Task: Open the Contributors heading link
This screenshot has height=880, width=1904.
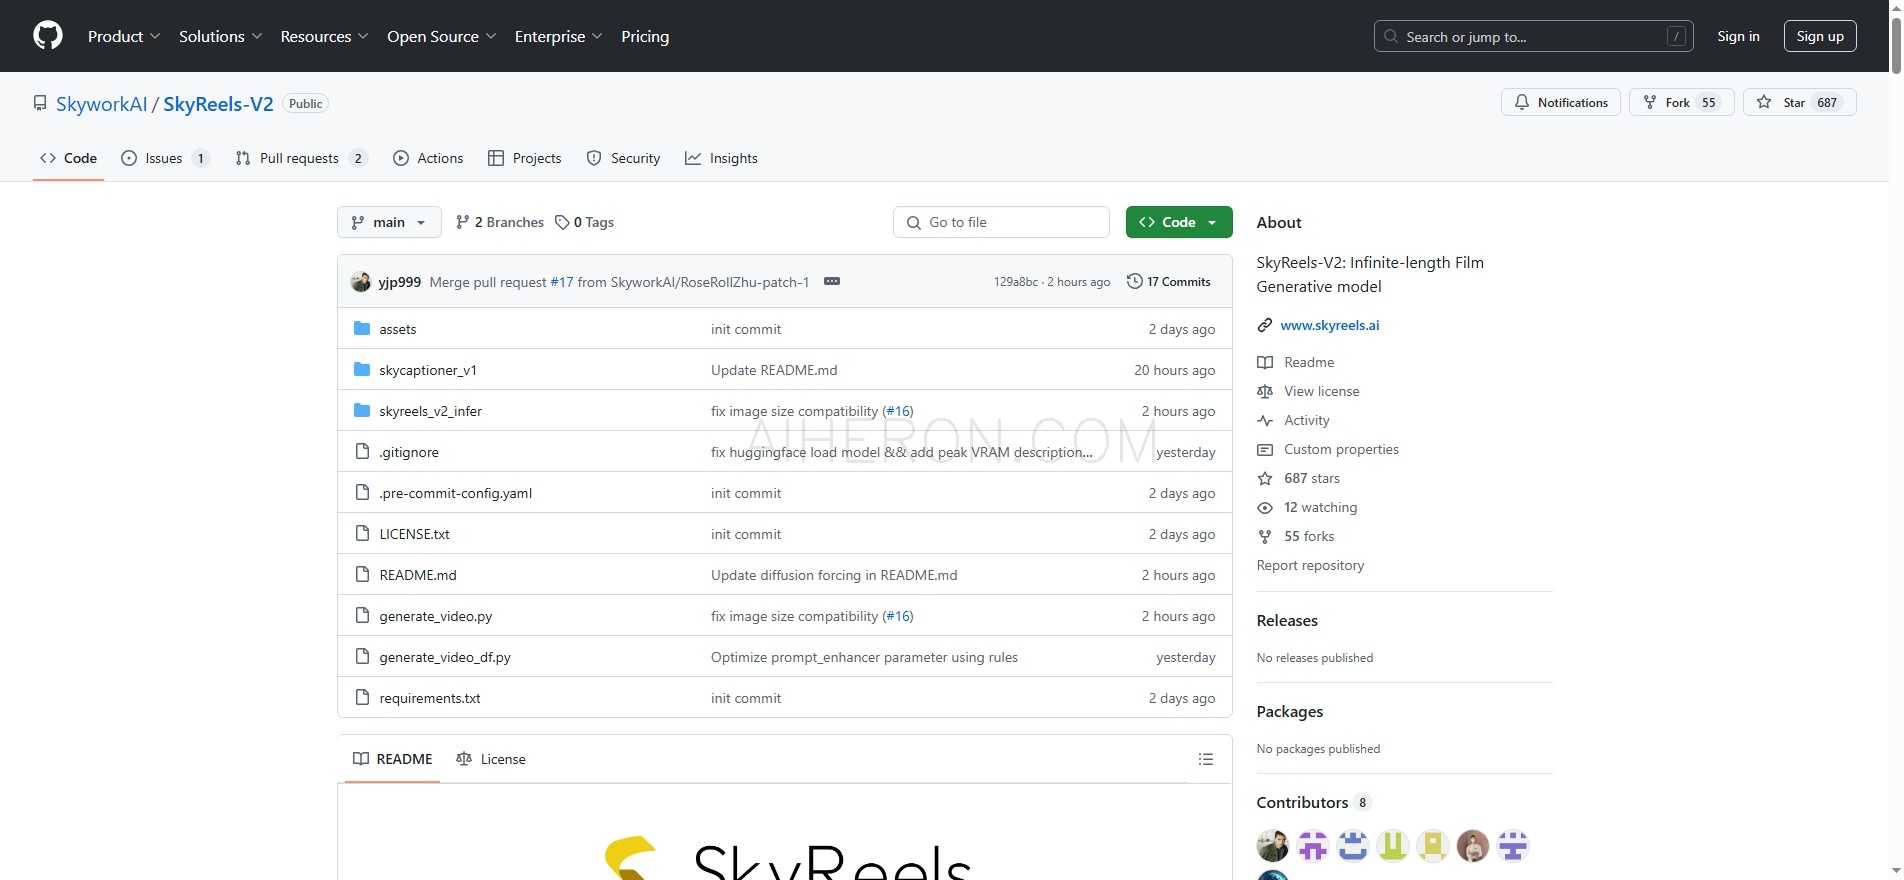Action: point(1313,802)
